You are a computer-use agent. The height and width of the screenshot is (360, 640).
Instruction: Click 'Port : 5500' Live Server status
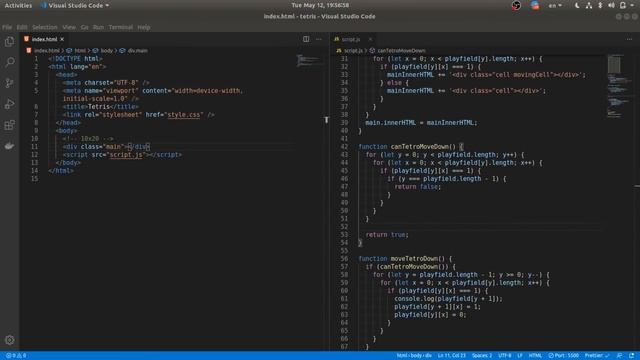(x=564, y=356)
